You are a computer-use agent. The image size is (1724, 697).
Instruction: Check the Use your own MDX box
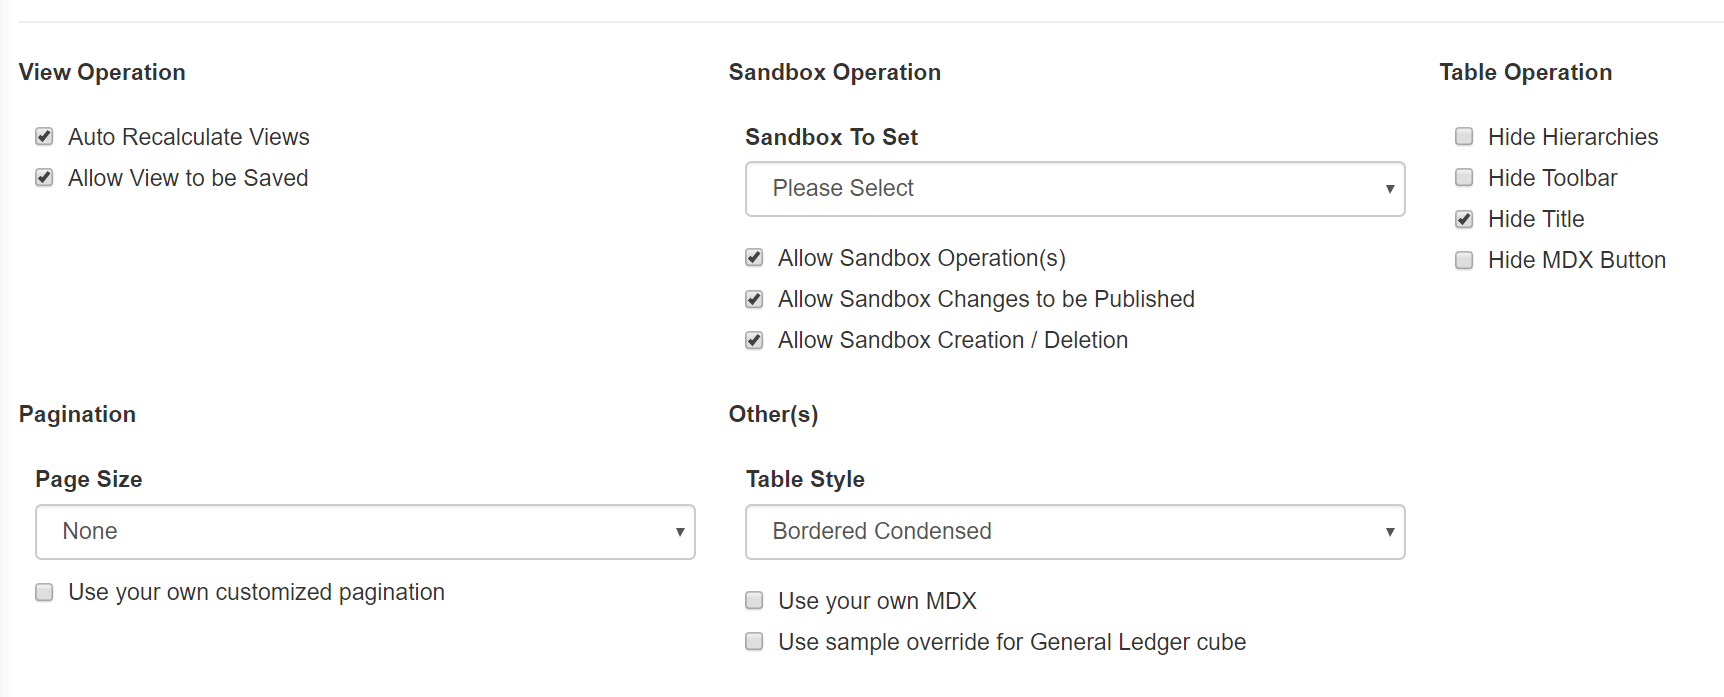(x=755, y=601)
